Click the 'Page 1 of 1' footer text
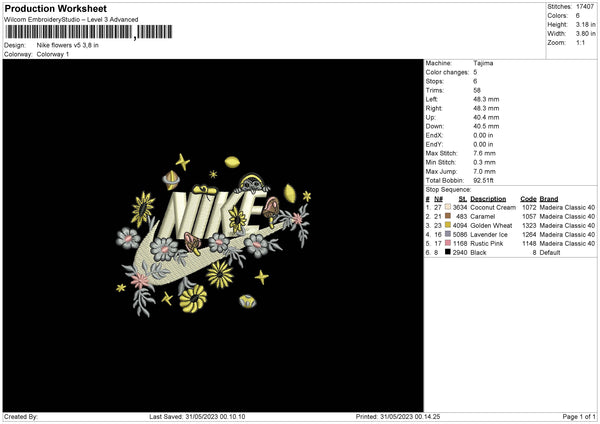This screenshot has width=600, height=424. (x=579, y=416)
